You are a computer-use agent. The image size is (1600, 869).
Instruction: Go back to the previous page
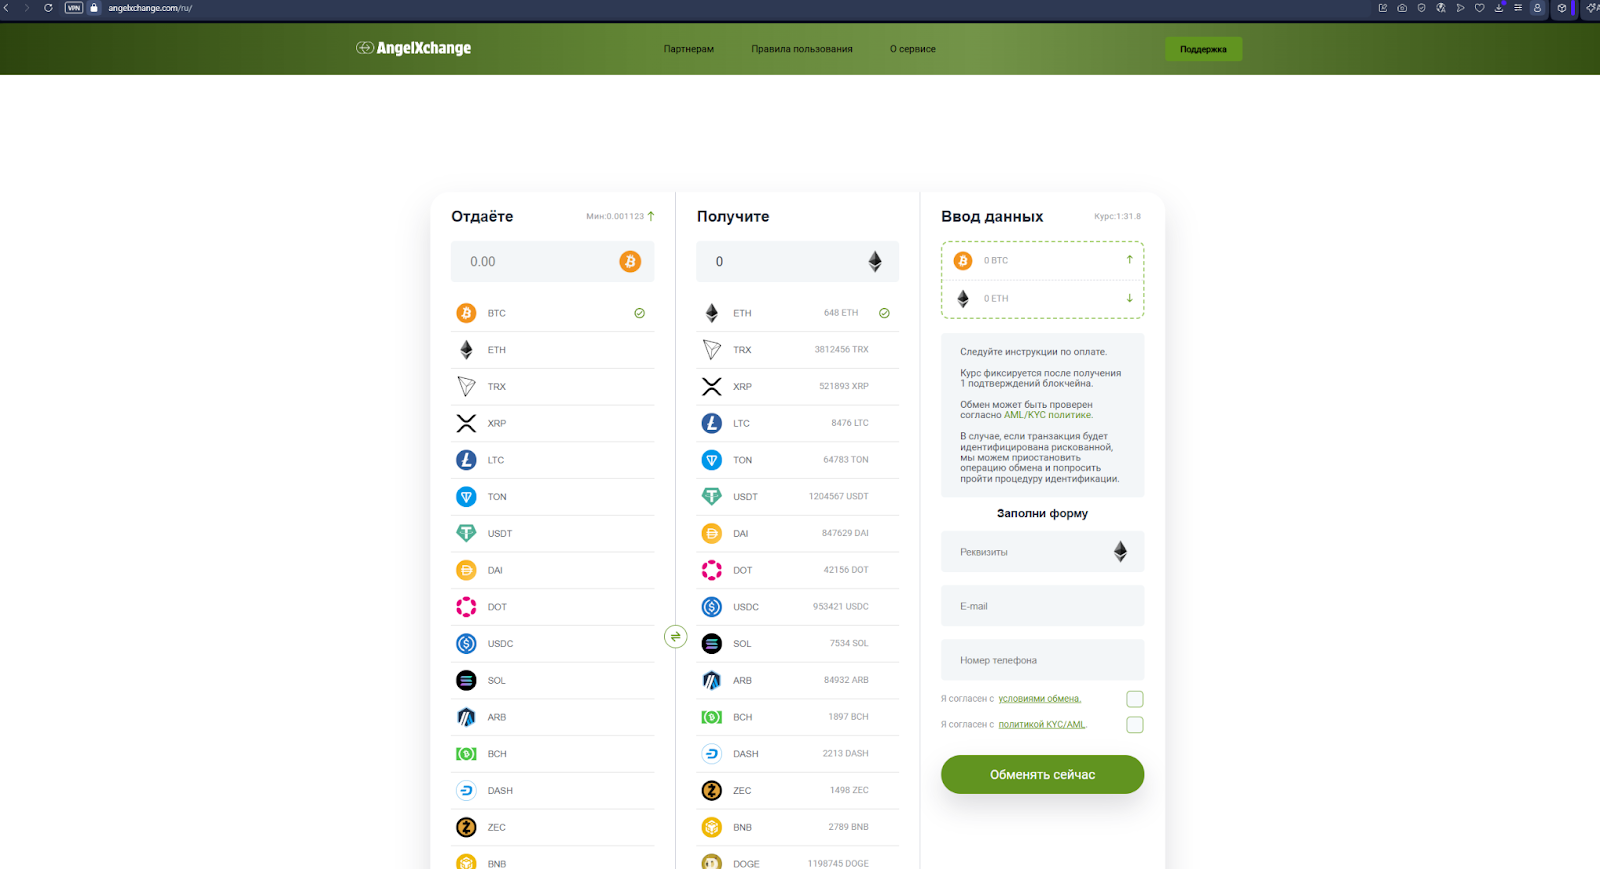(7, 8)
